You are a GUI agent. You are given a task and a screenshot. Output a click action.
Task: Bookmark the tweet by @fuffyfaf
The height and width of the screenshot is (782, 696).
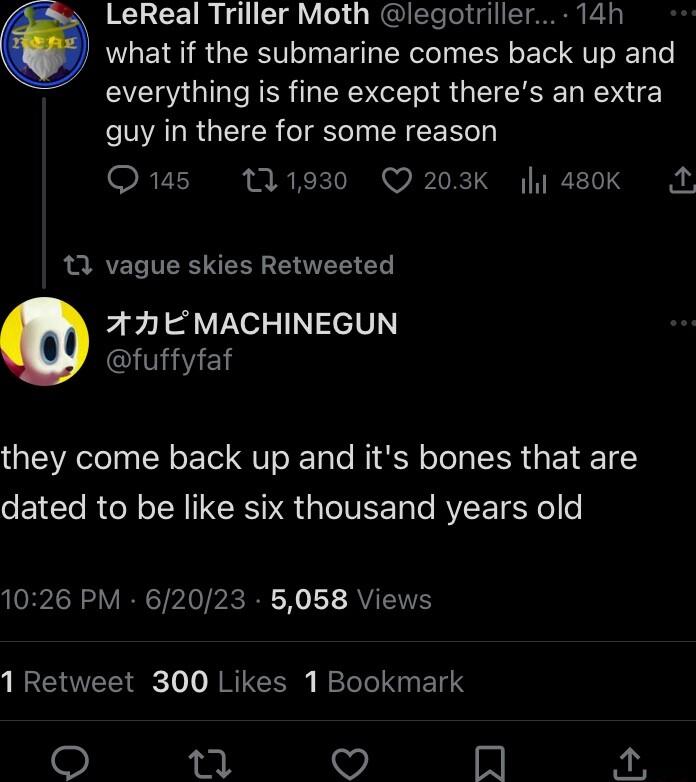[489, 763]
